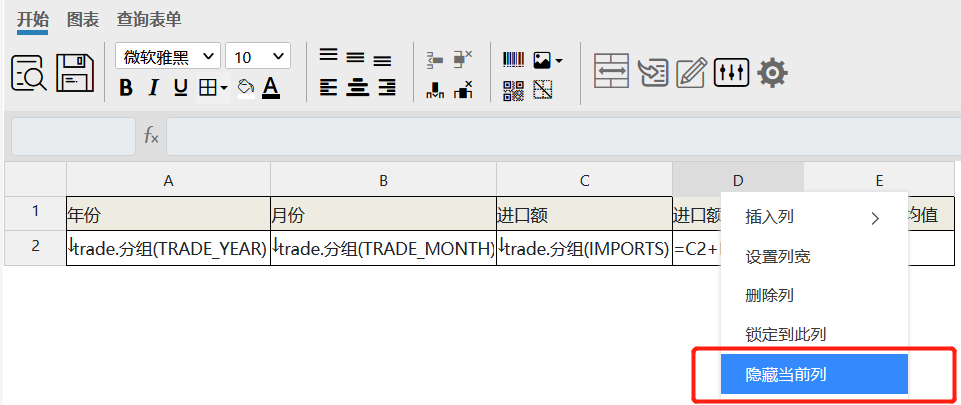Align cell content to bottom
This screenshot has width=961, height=405.
(382, 61)
